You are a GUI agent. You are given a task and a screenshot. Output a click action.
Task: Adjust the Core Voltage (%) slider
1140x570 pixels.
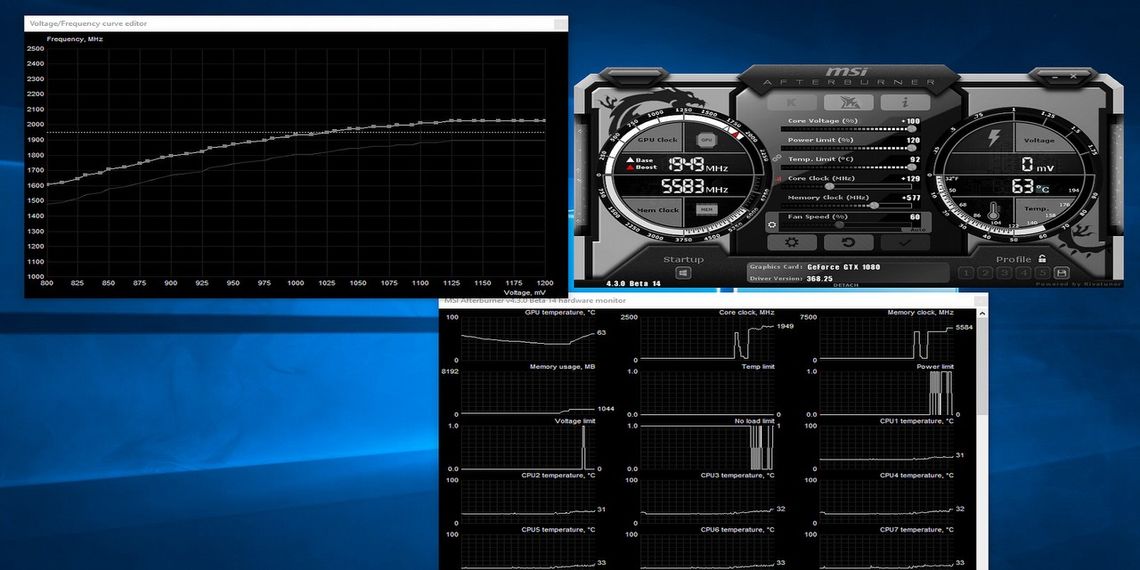[x=848, y=129]
